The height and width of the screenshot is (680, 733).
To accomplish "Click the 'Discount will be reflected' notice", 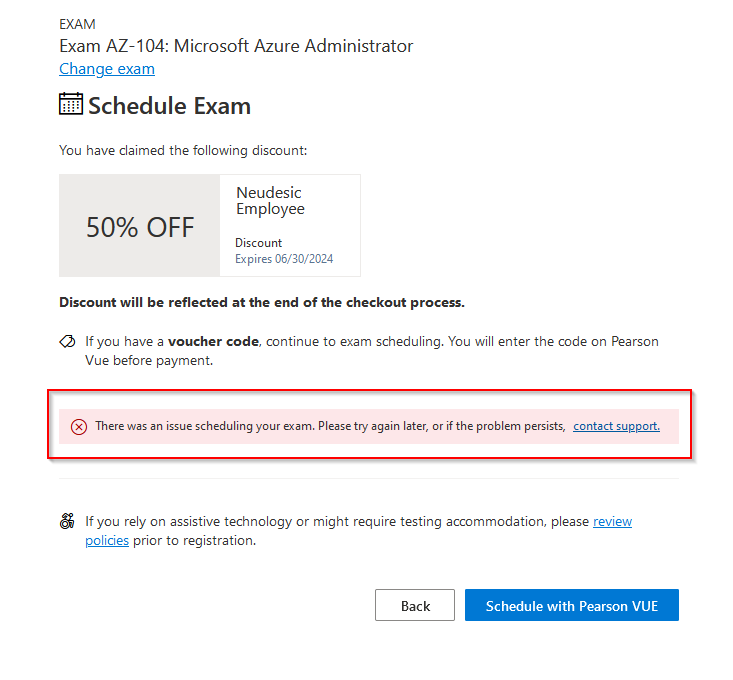I will pos(262,302).
